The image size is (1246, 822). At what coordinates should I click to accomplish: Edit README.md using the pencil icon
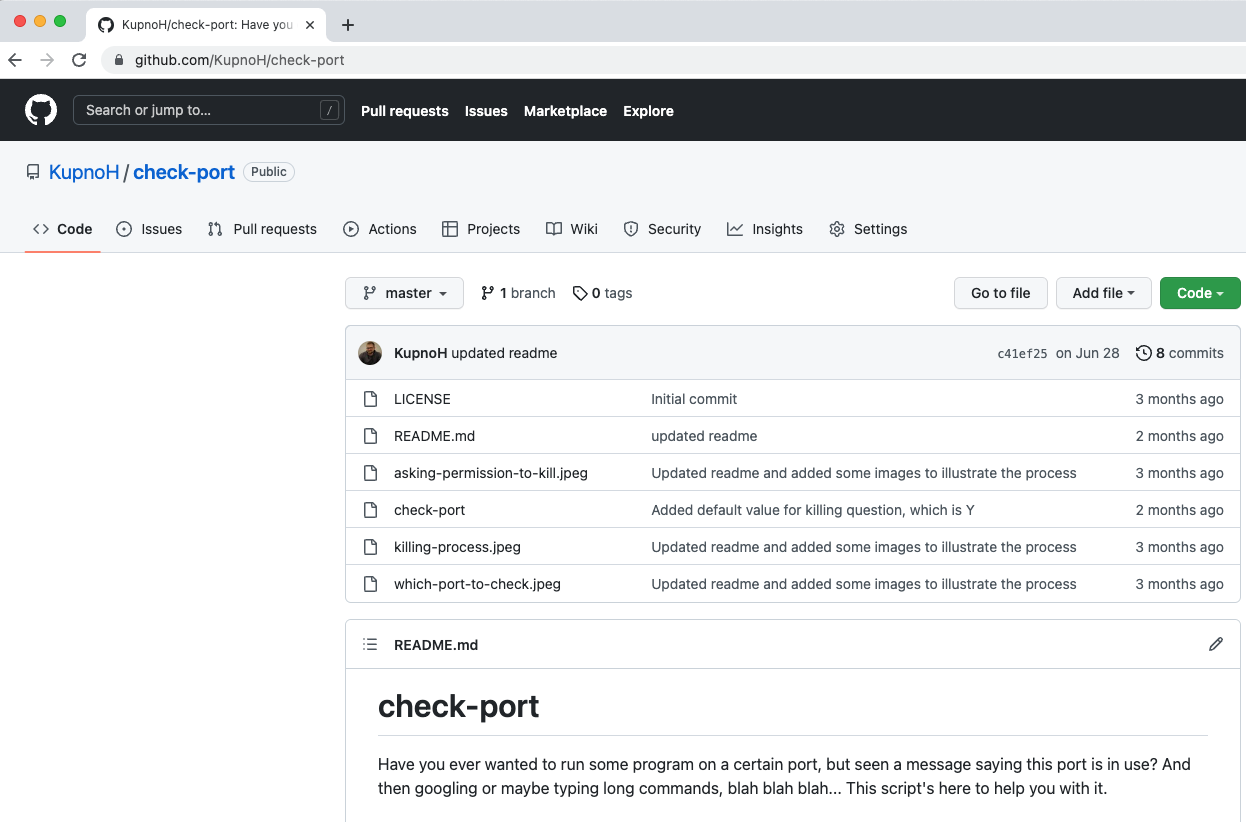pyautogui.click(x=1216, y=644)
